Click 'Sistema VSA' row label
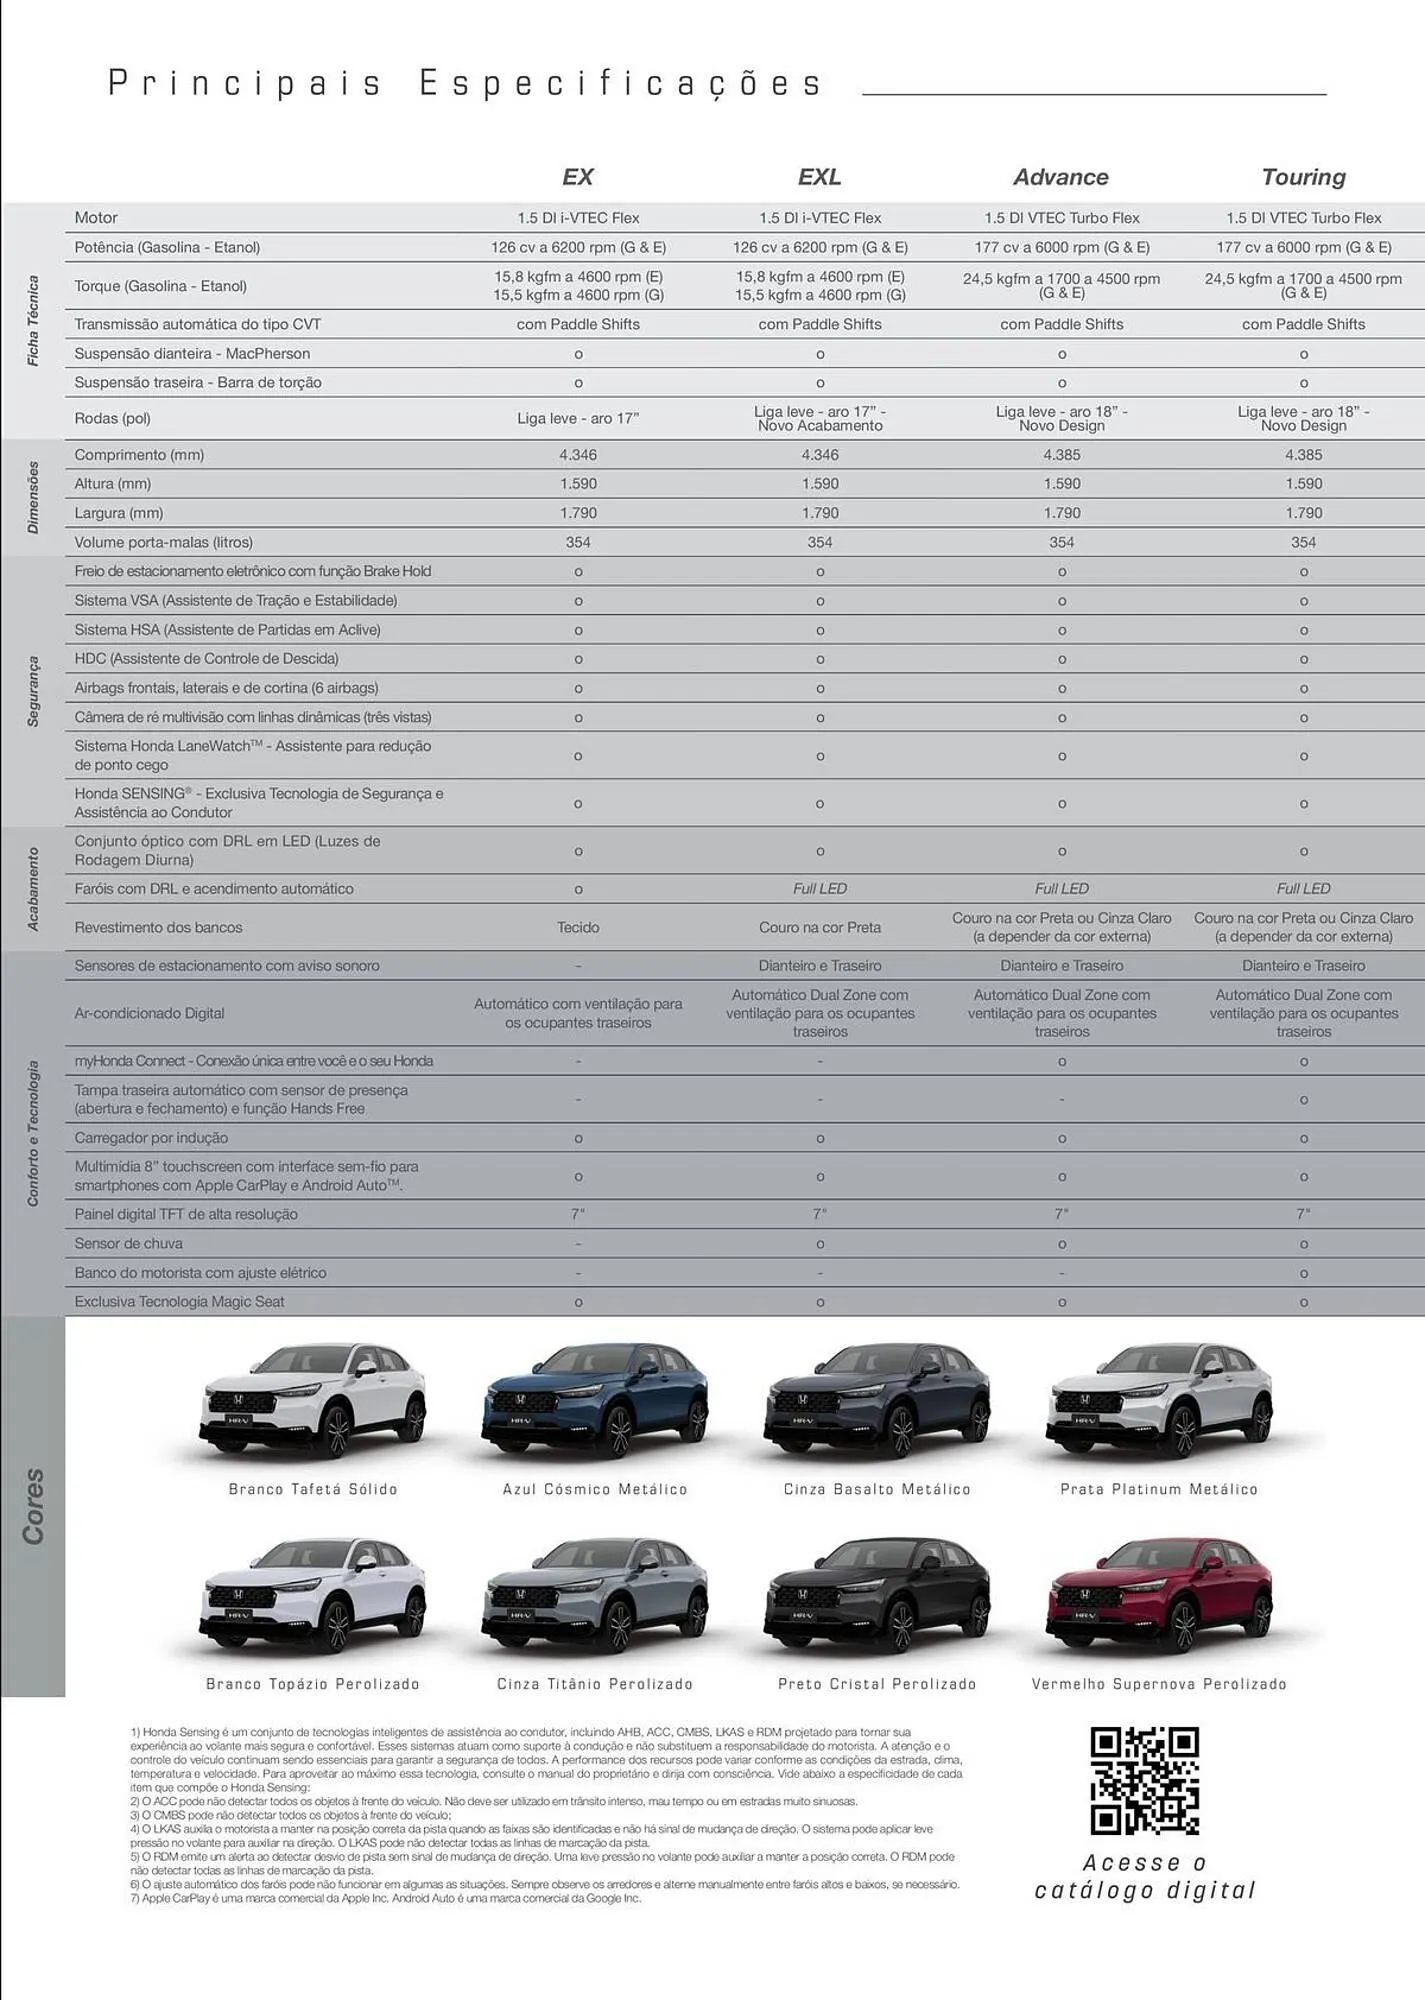This screenshot has width=1425, height=2000. (x=236, y=601)
